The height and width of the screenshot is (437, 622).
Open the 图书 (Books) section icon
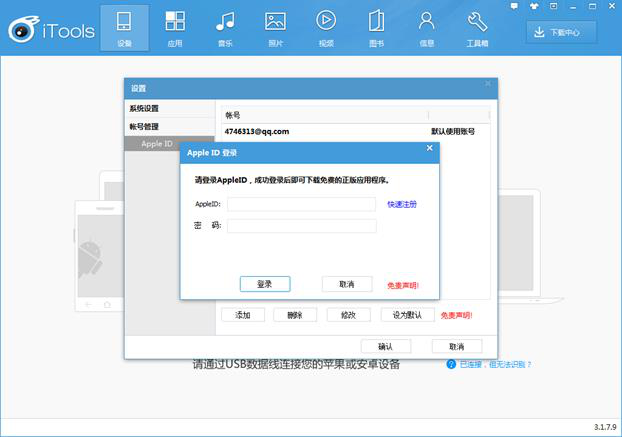[376, 21]
